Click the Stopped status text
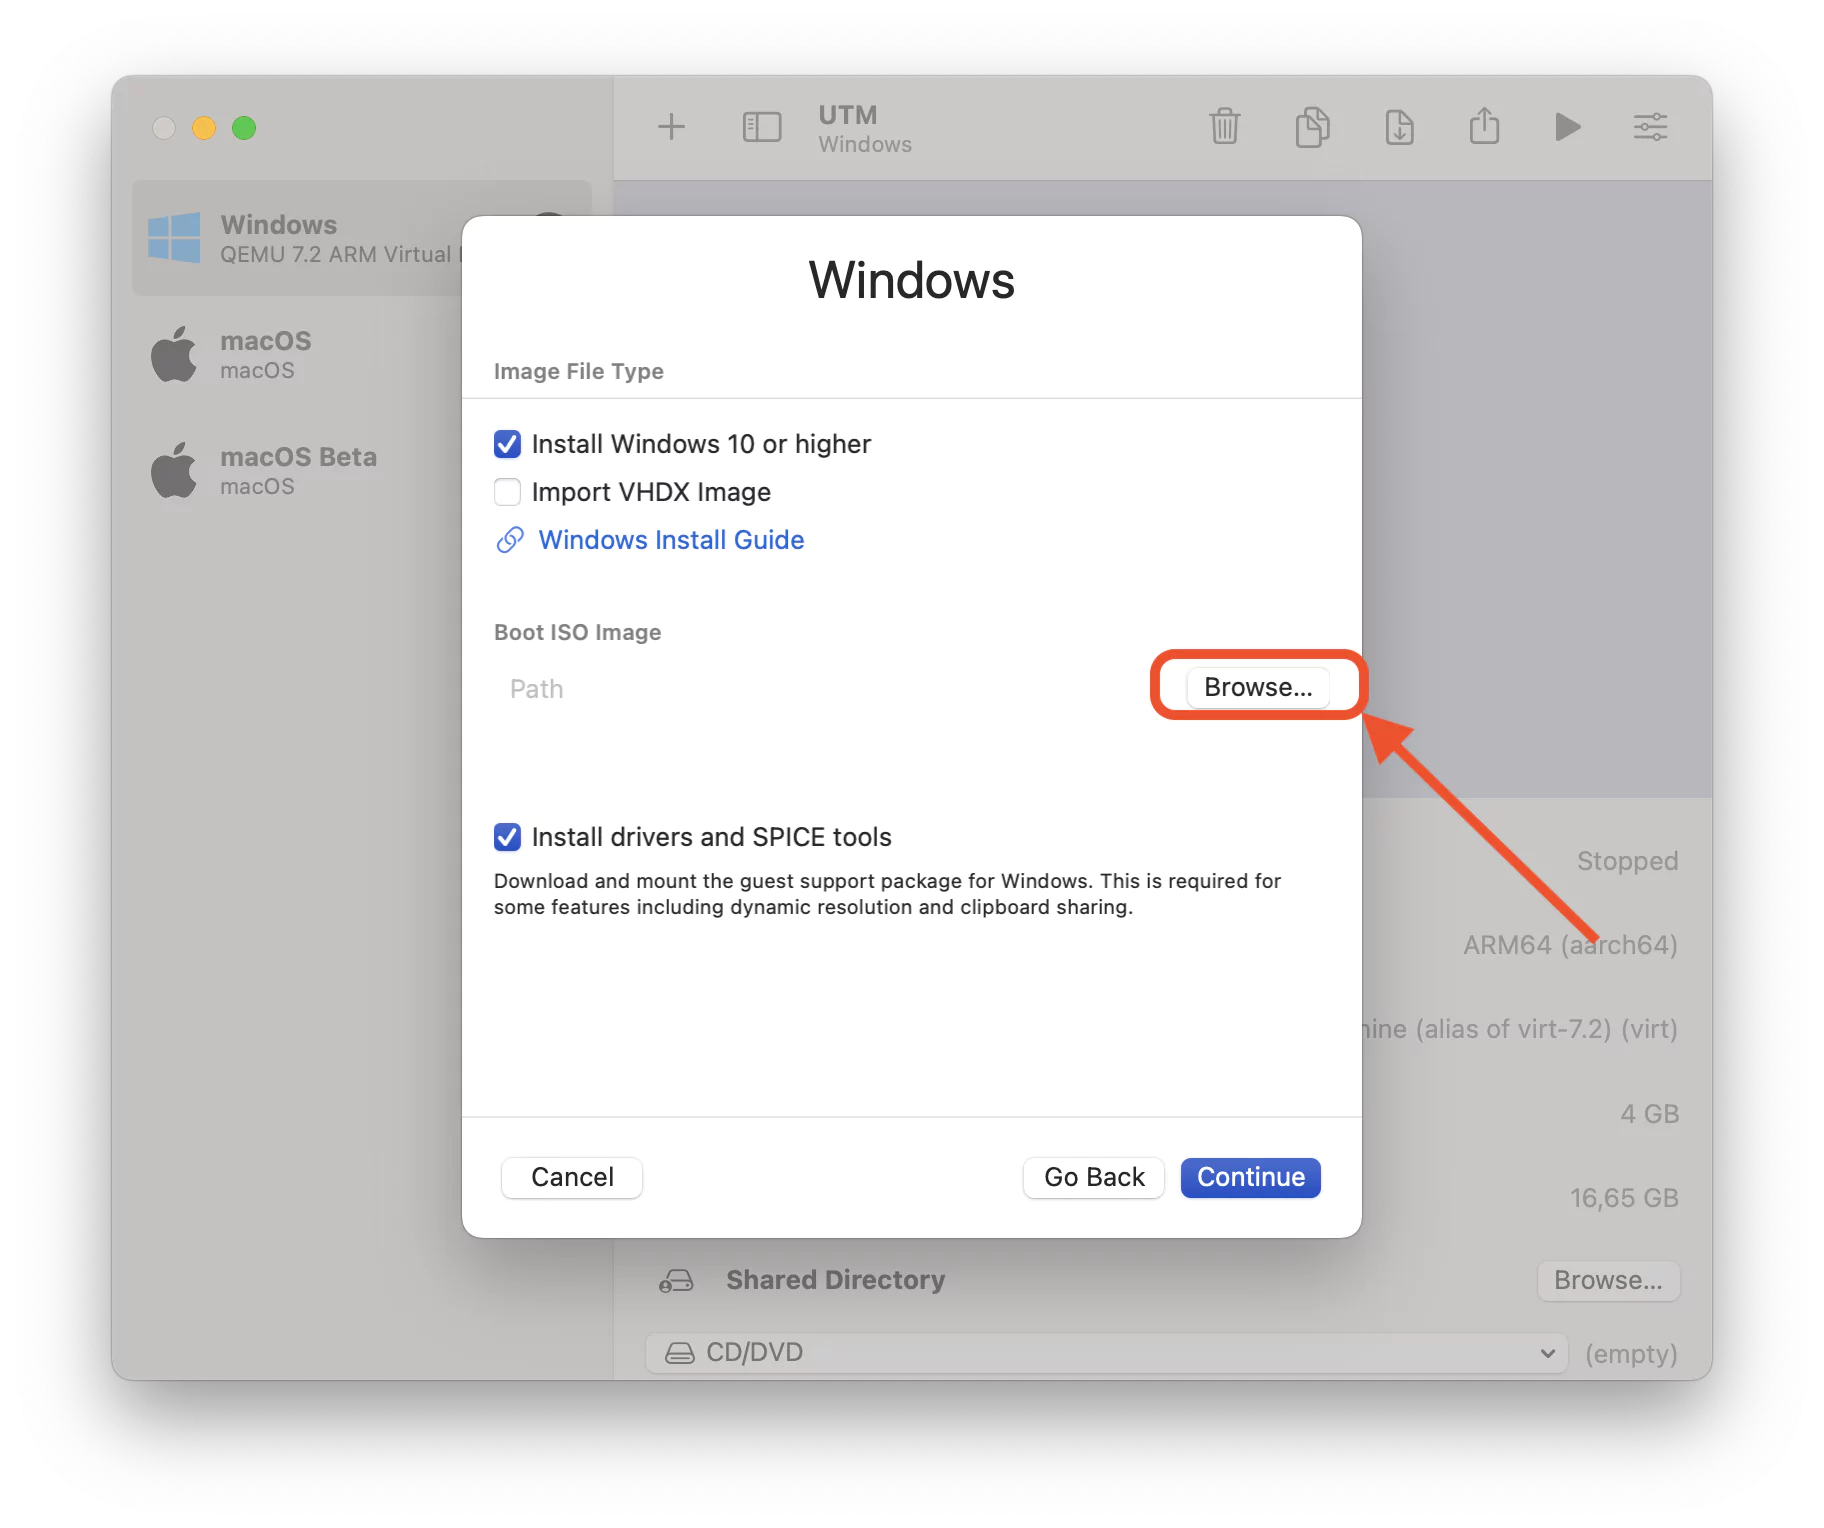Image resolution: width=1824 pixels, height=1528 pixels. tap(1627, 861)
